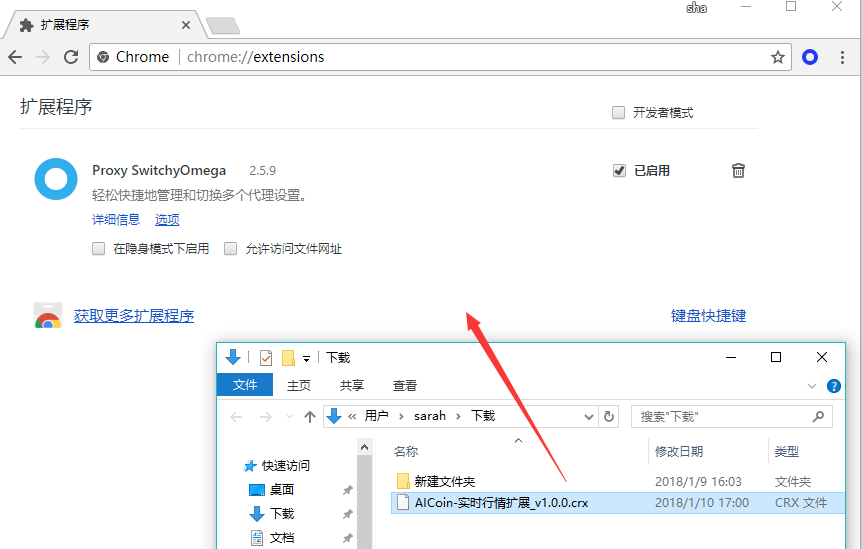Viewport: 863px width, 549px height.
Task: Uncheck the 已启用 checkbox
Action: click(619, 171)
